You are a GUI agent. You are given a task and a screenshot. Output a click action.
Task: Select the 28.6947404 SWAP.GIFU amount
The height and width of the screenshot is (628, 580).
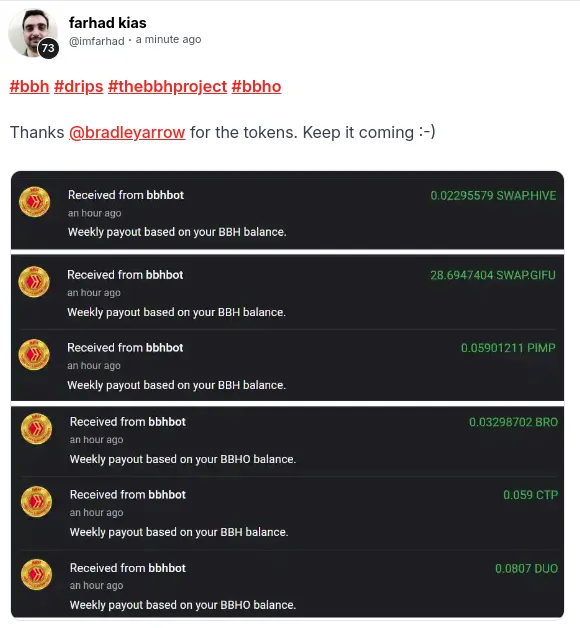point(493,275)
